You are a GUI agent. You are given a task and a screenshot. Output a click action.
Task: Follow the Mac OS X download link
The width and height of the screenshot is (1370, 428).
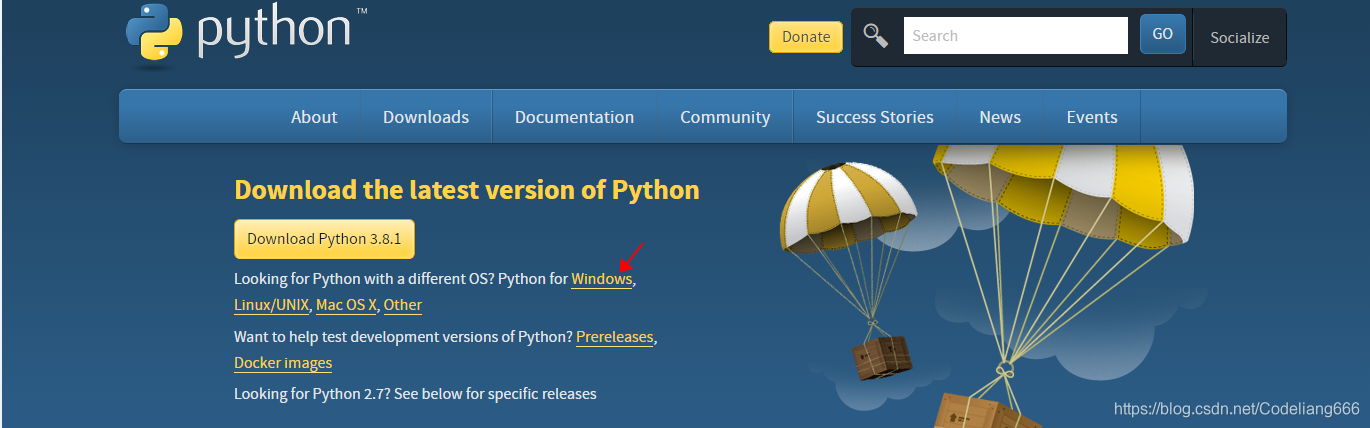[x=346, y=305]
